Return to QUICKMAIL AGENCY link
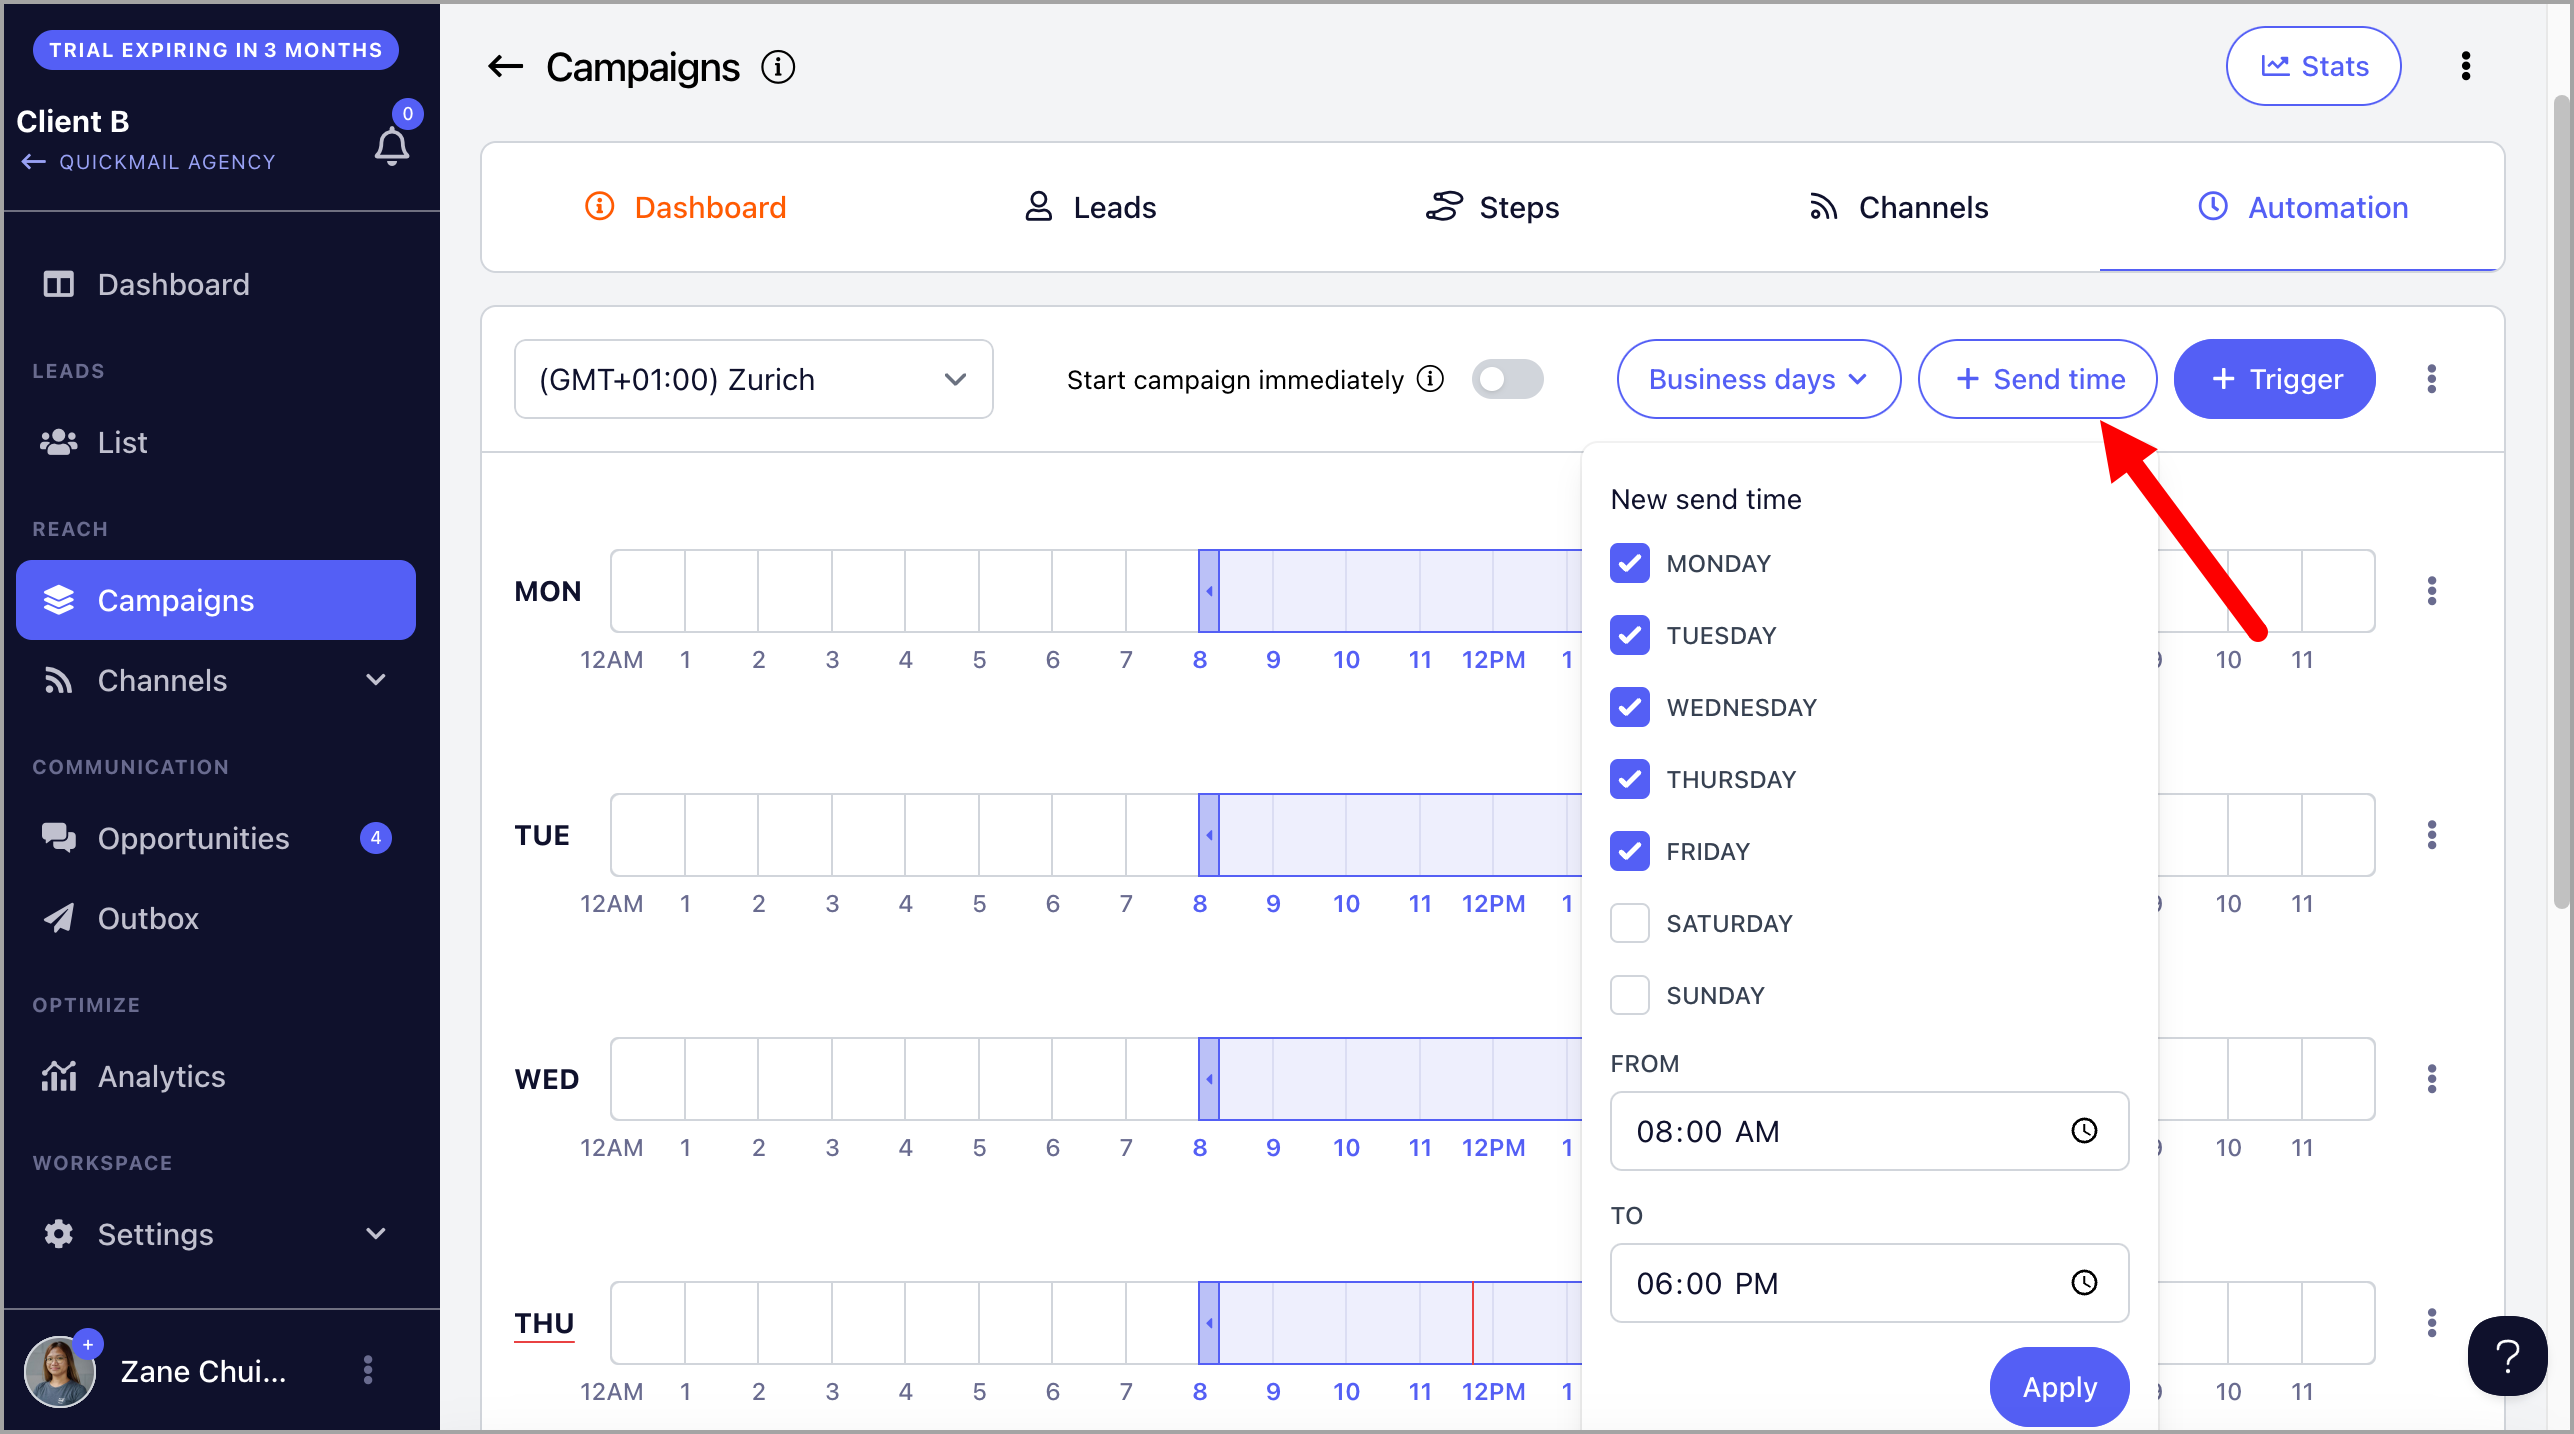 tap(148, 162)
